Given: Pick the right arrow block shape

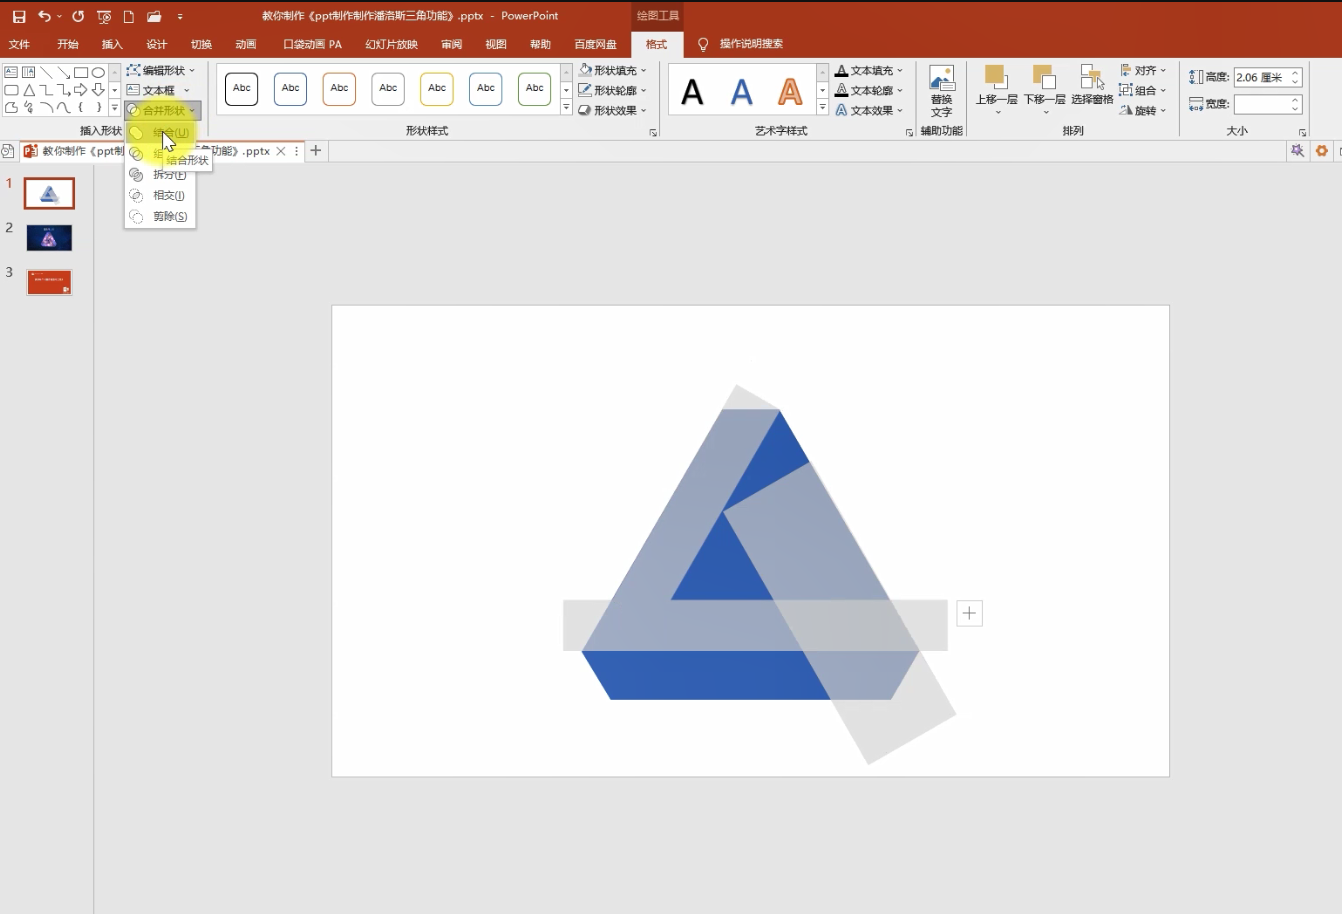Looking at the screenshot, I should [x=81, y=90].
